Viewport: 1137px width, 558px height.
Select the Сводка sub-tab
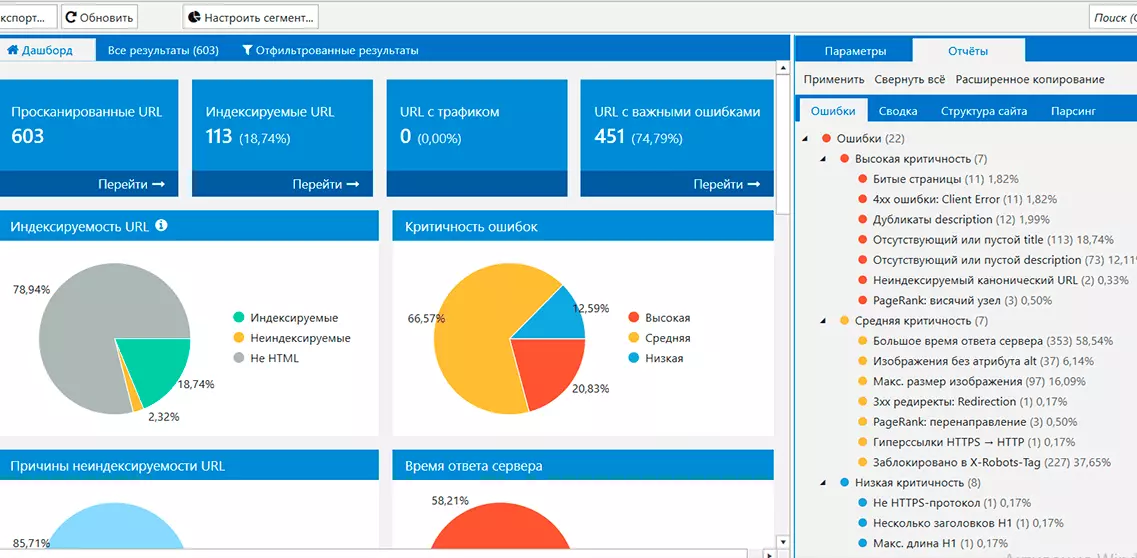(x=898, y=111)
